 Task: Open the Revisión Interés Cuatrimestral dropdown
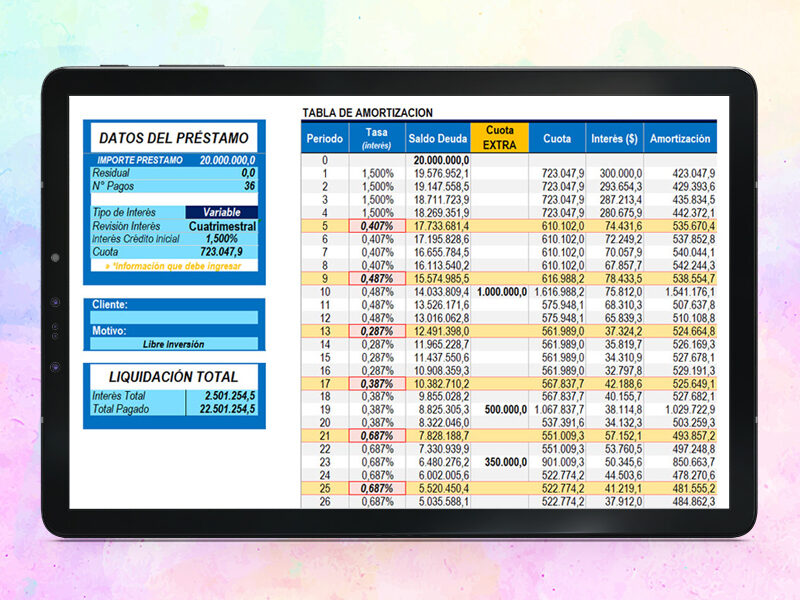[x=221, y=226]
